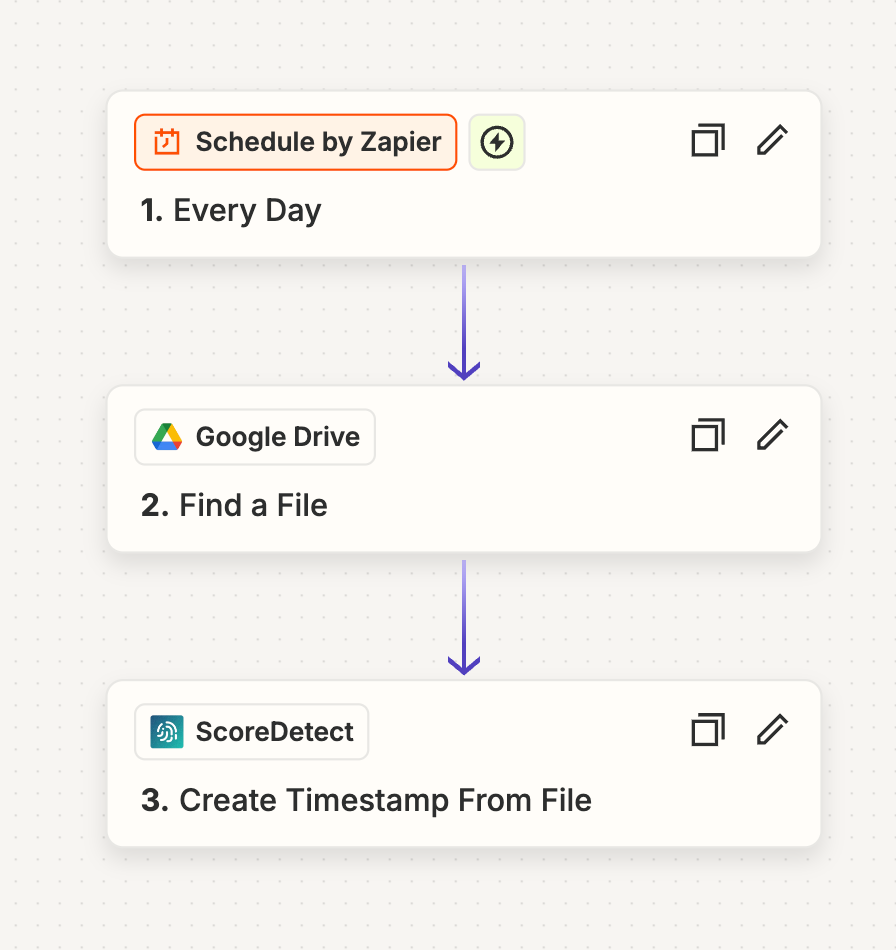
Task: Select '3. Create Timestamp From File' title
Action: (x=366, y=800)
